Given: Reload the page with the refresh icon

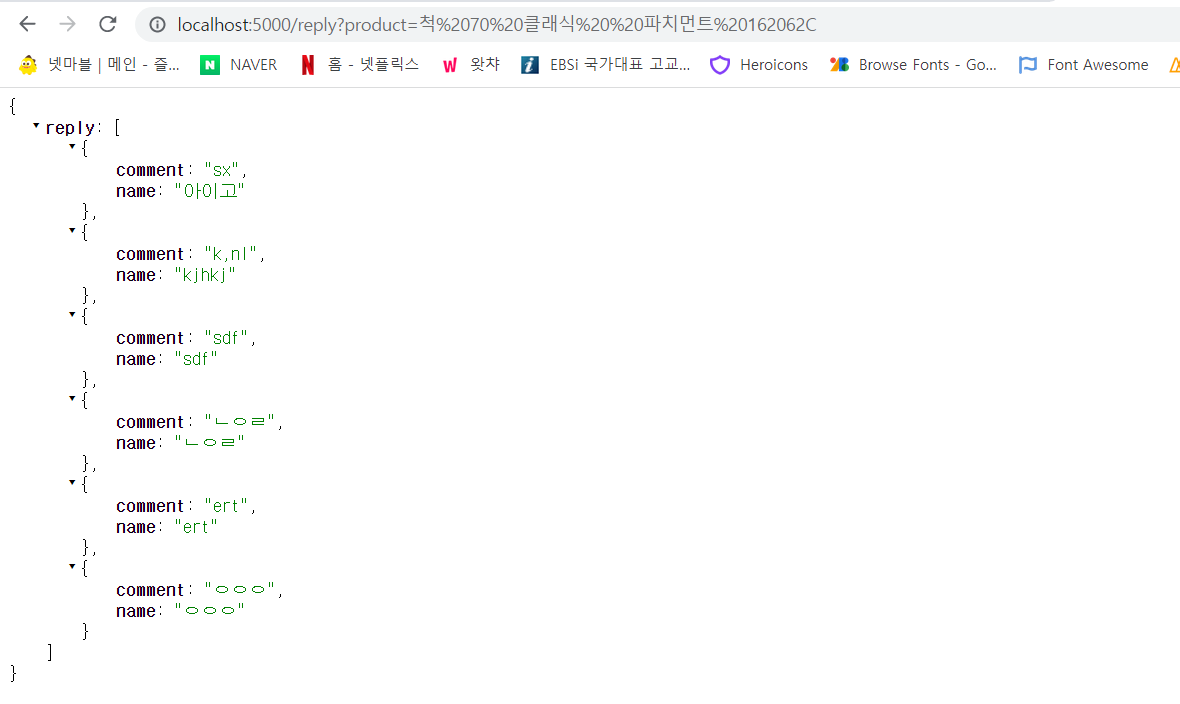Looking at the screenshot, I should pyautogui.click(x=108, y=24).
